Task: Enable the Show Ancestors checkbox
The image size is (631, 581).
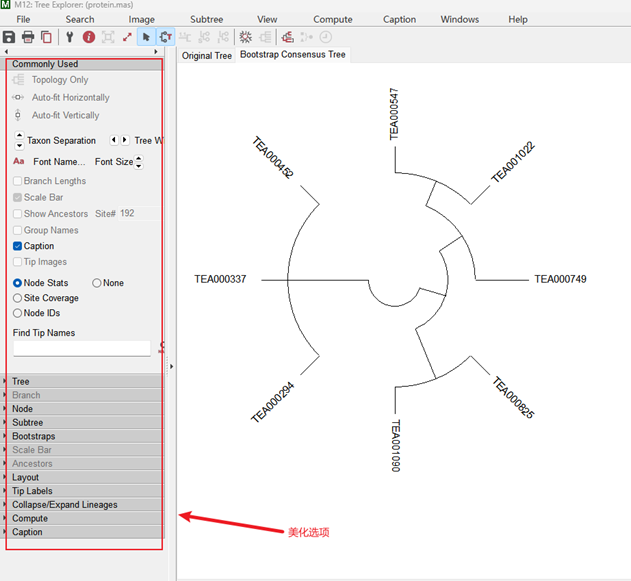Action: [17, 214]
